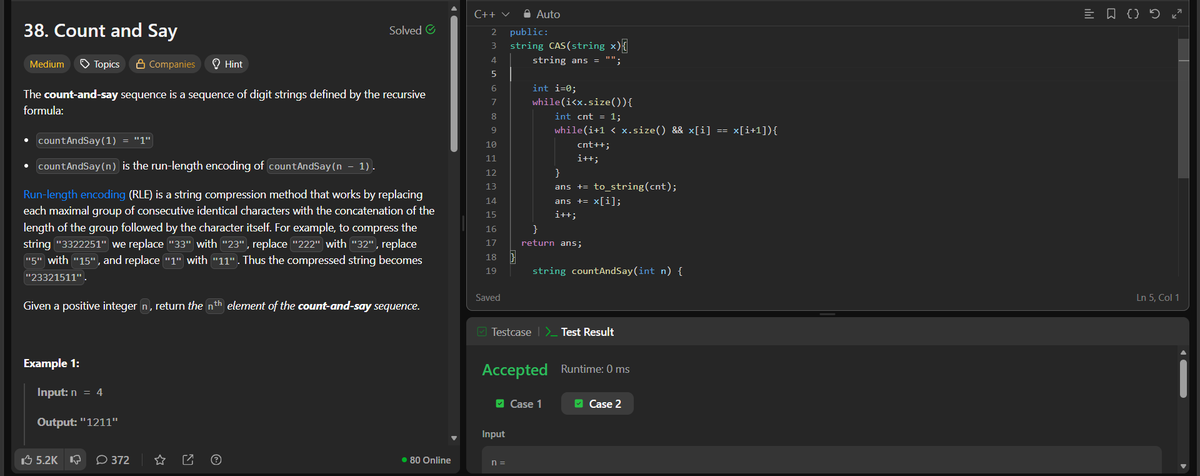1200x476 pixels.
Task: Star this problem as favorite
Action: pos(162,460)
